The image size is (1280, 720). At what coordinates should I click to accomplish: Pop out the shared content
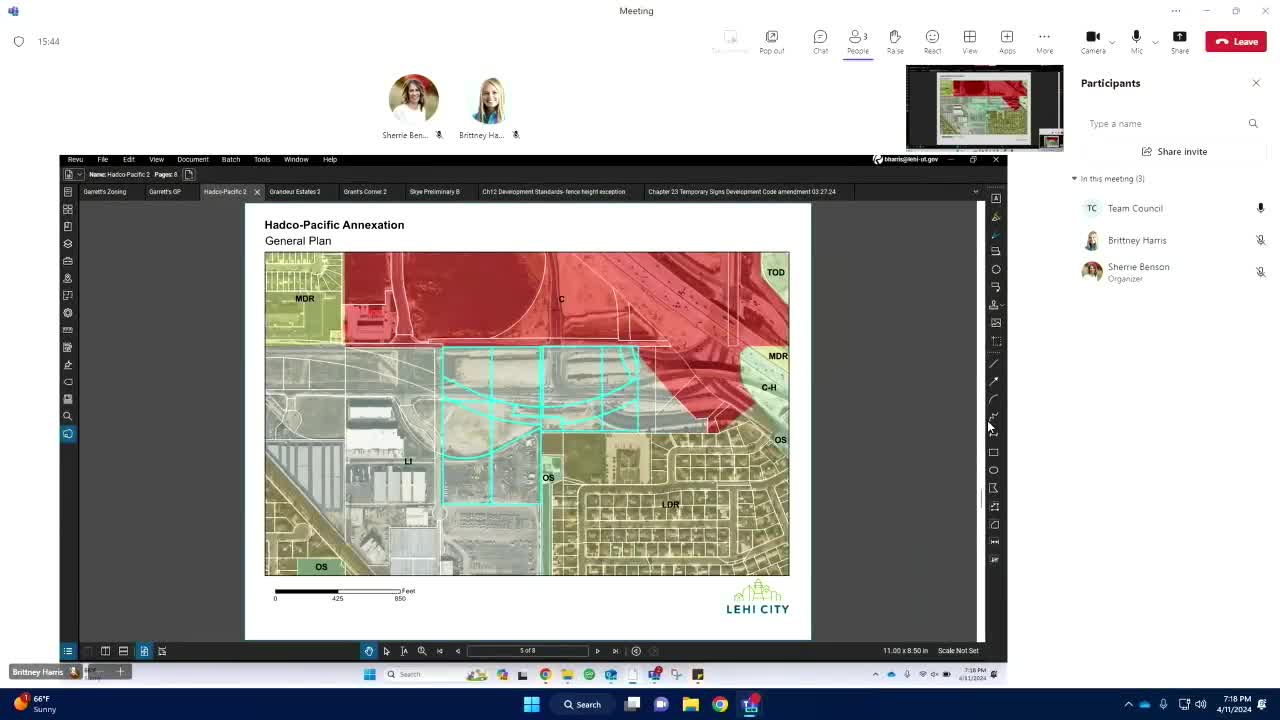(x=772, y=41)
